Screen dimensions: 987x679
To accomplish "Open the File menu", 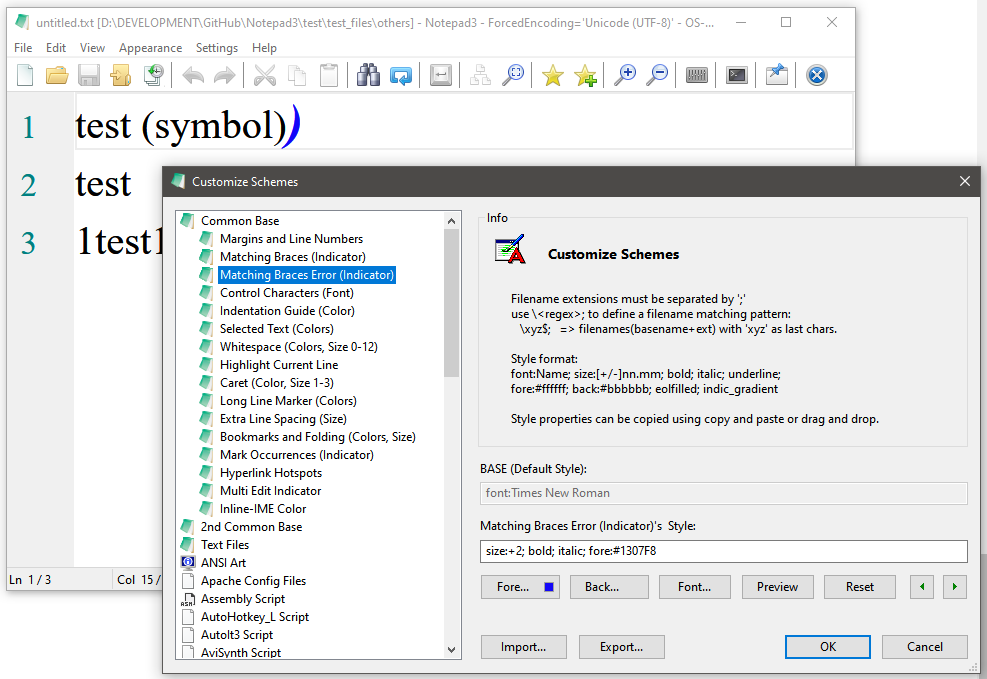I will (23, 48).
